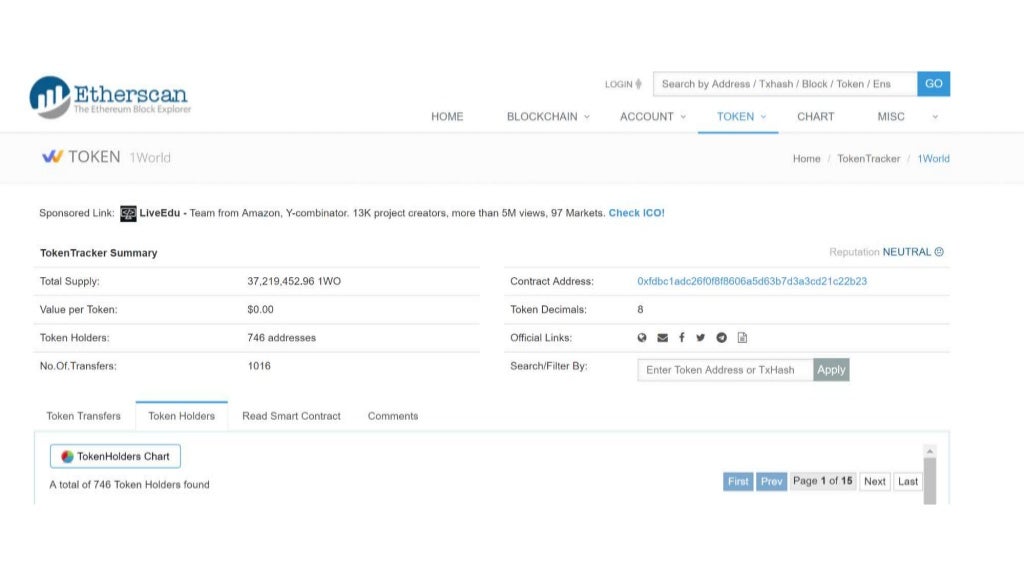This screenshot has width=1024, height=576.
Task: Open the Twitter bird icon in Official Links
Action: [701, 338]
